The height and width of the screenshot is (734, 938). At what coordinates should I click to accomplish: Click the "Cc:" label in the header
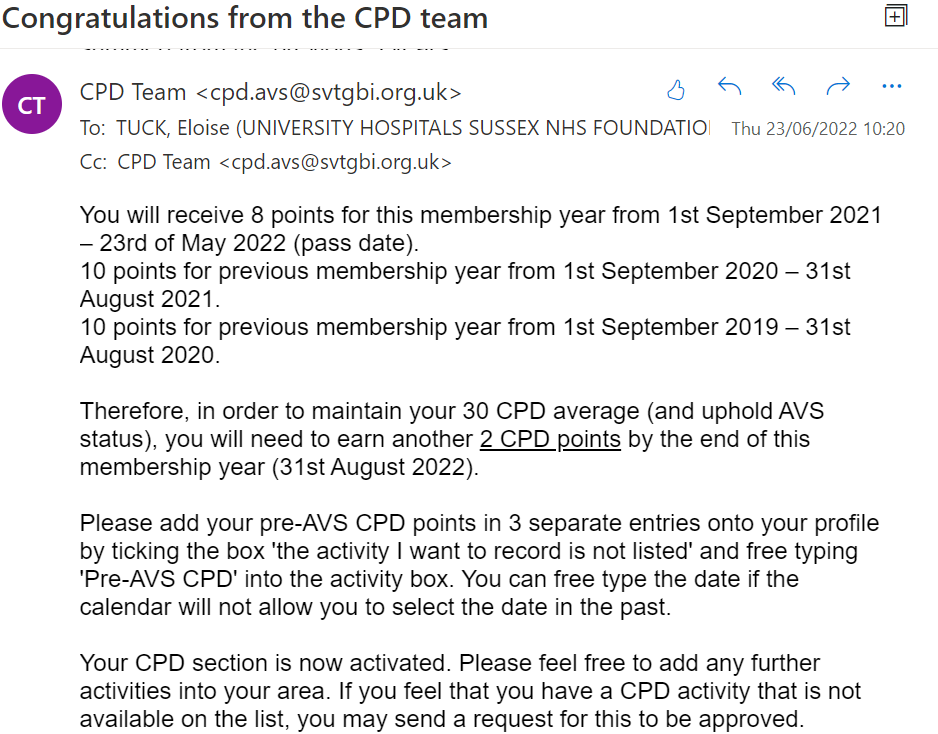[92, 162]
